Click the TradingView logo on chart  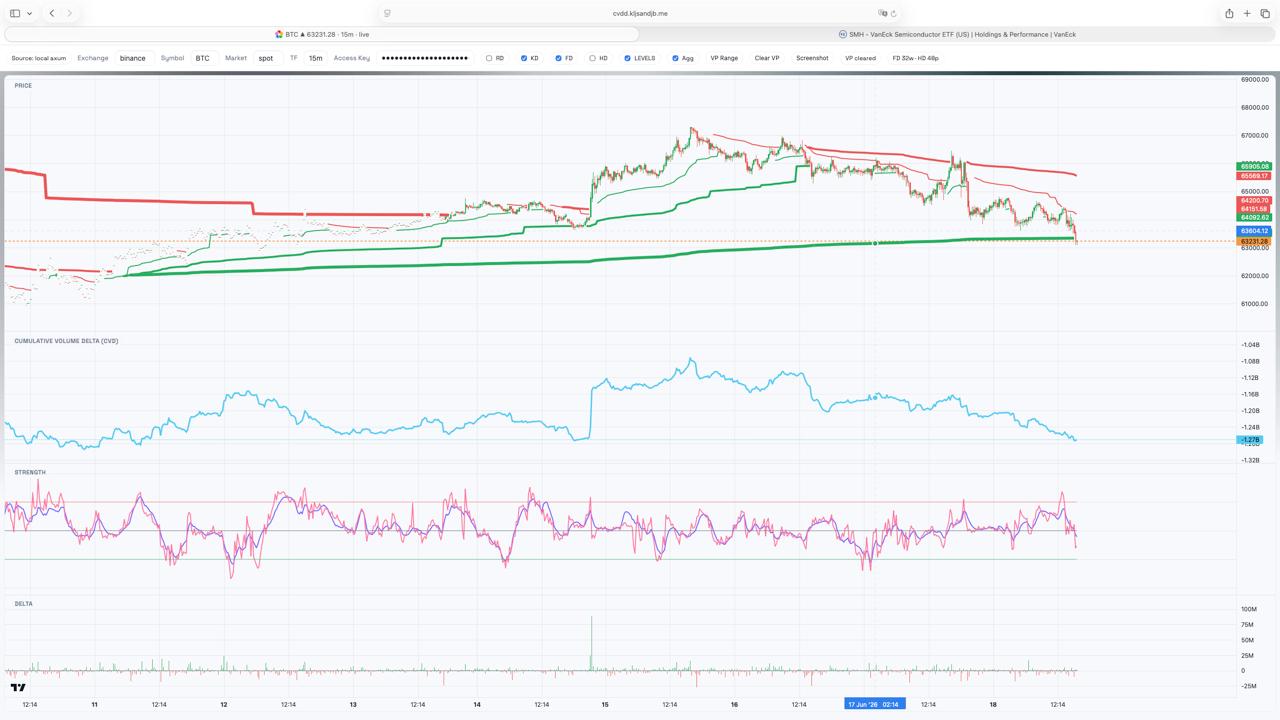(18, 687)
